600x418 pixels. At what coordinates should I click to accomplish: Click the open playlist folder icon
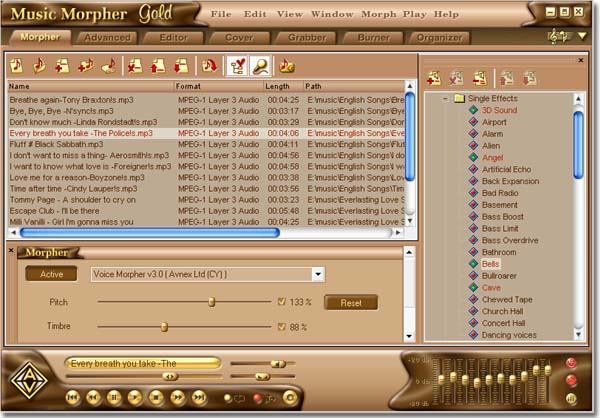tap(39, 65)
